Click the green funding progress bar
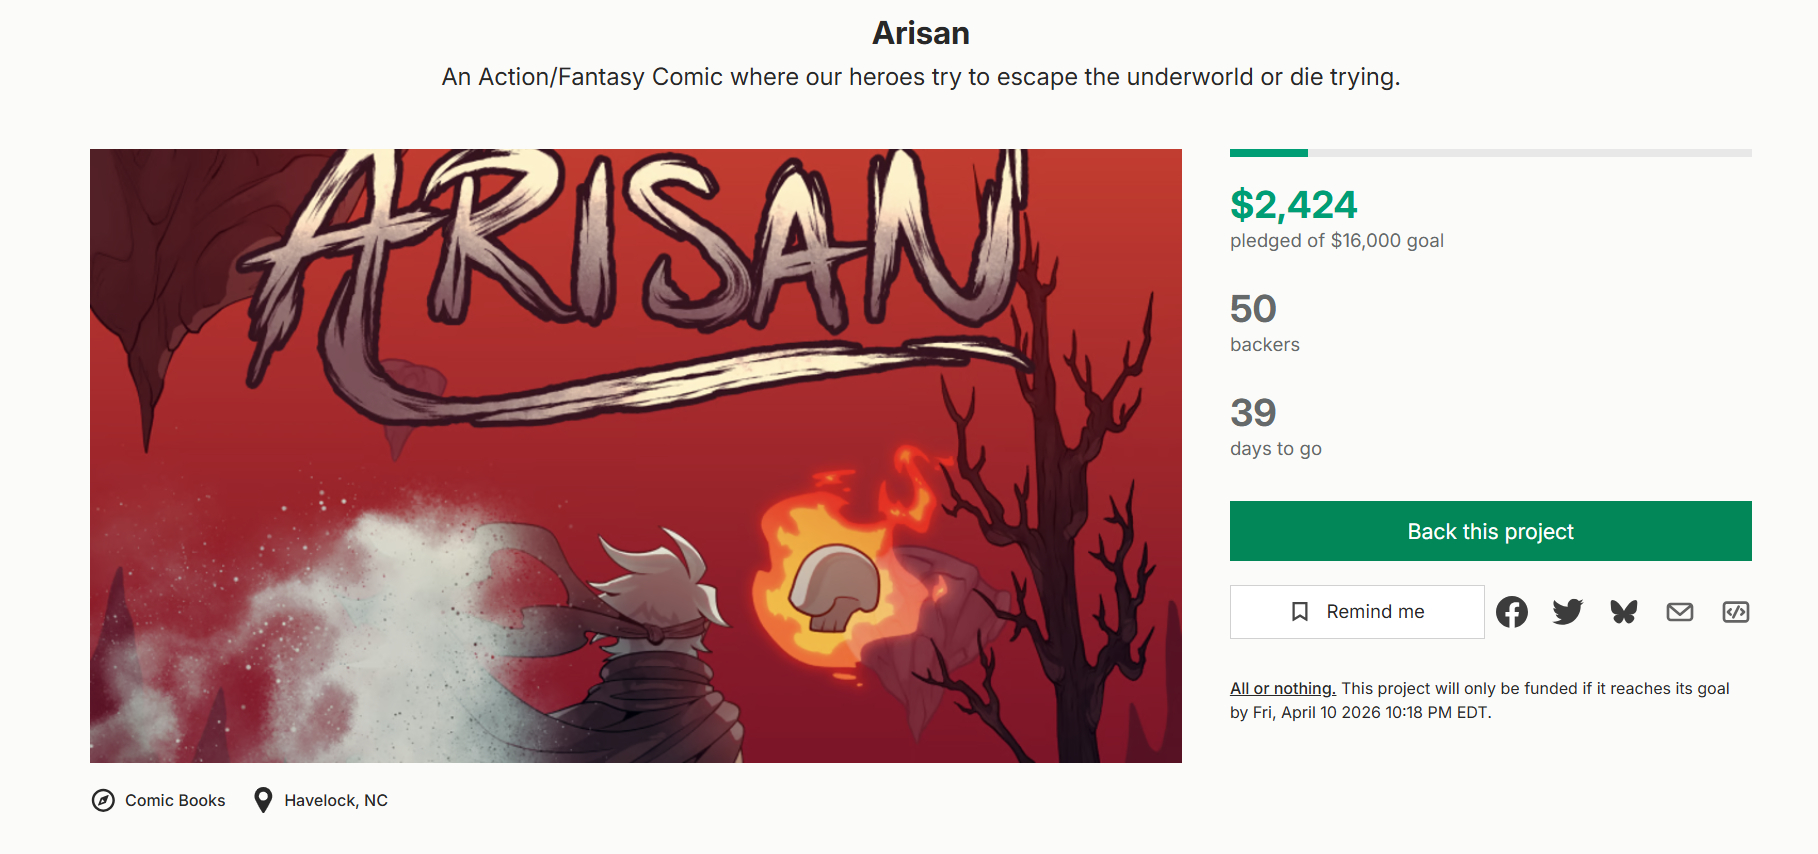1818x854 pixels. tap(1269, 153)
